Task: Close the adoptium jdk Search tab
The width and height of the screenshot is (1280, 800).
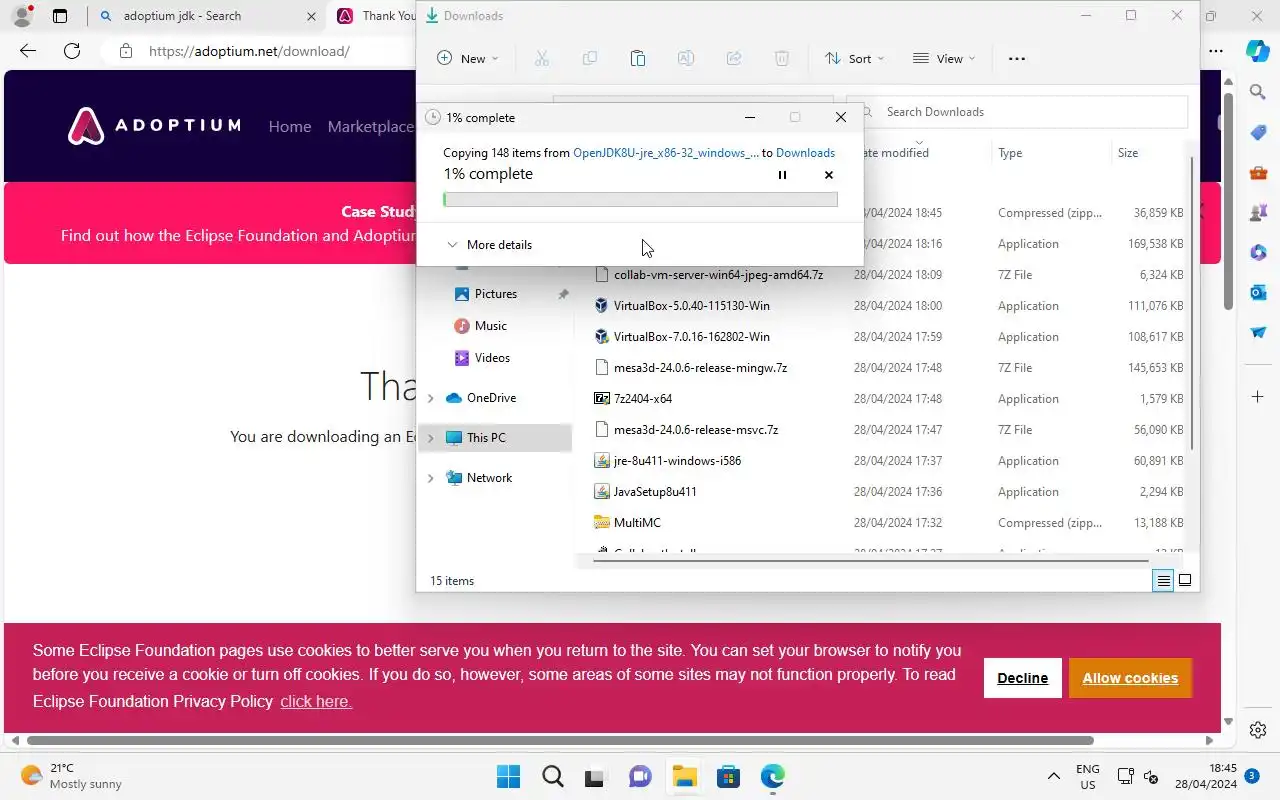Action: pyautogui.click(x=311, y=16)
